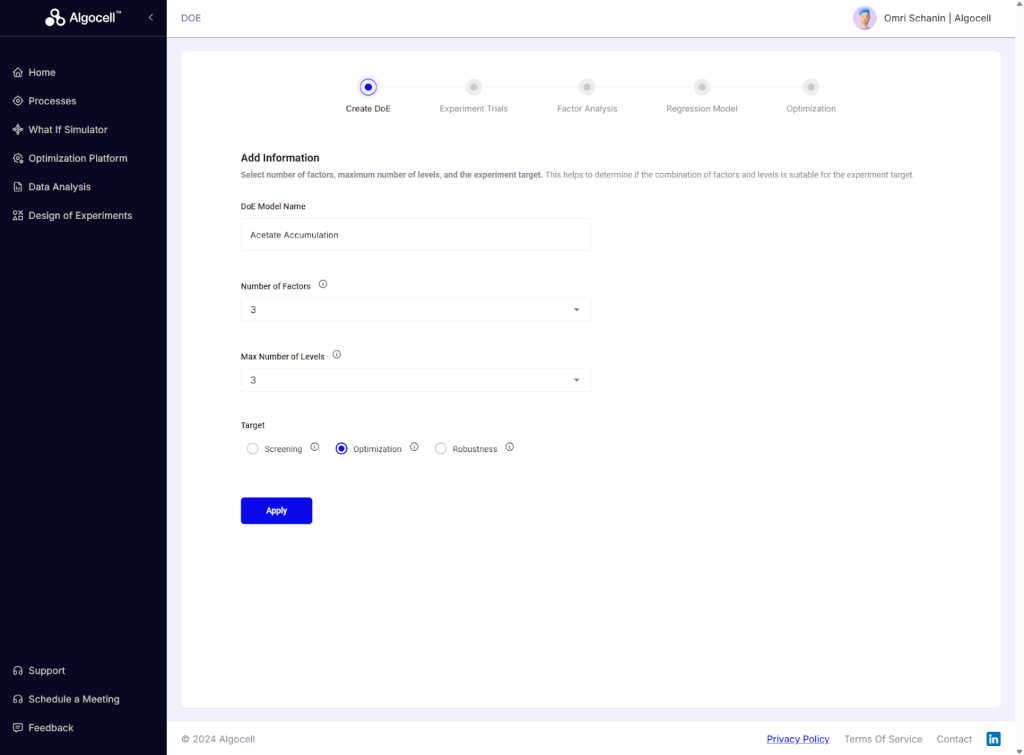Image resolution: width=1024 pixels, height=755 pixels.
Task: Click the DoE Model Name input field
Action: click(x=415, y=235)
